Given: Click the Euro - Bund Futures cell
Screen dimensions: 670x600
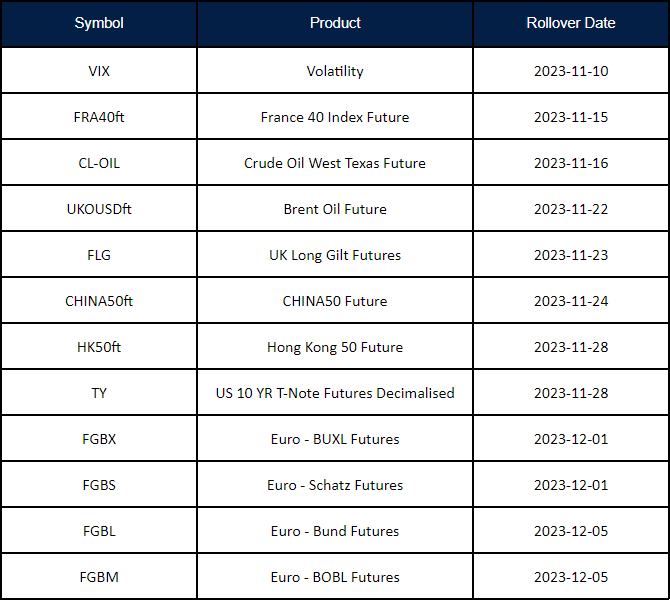Looking at the screenshot, I should click(335, 531).
